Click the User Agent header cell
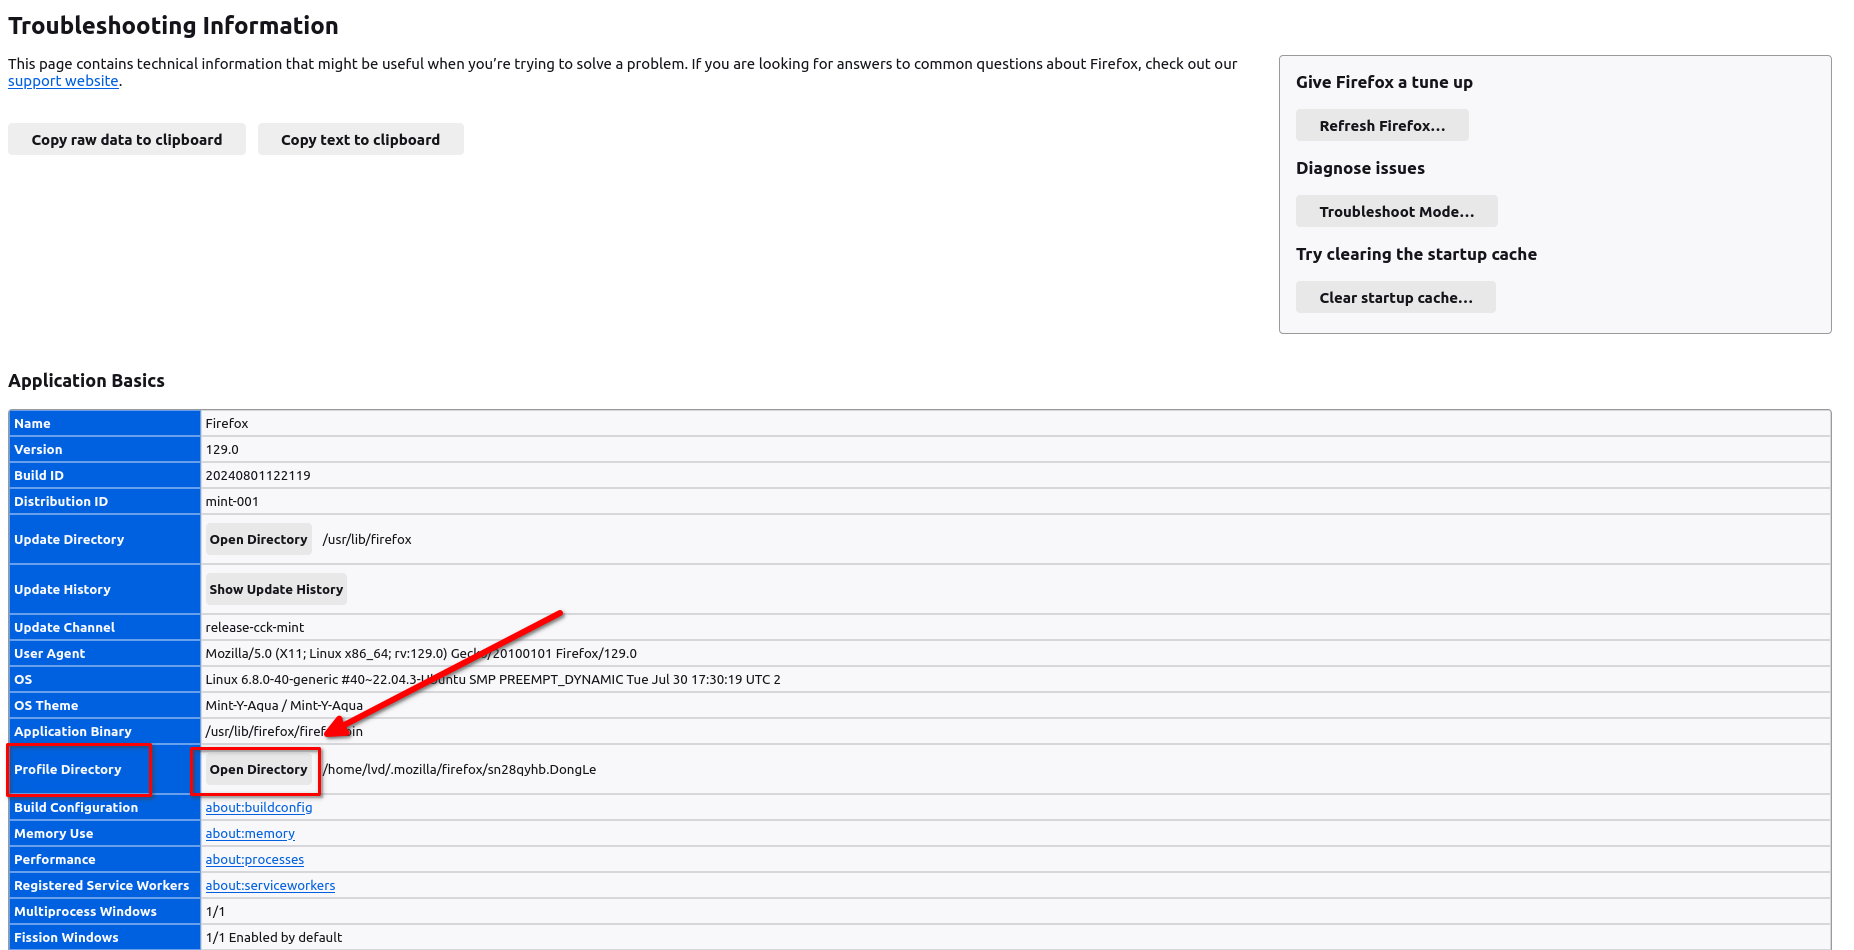Screen dimensions: 1854x950 pyautogui.click(x=105, y=653)
